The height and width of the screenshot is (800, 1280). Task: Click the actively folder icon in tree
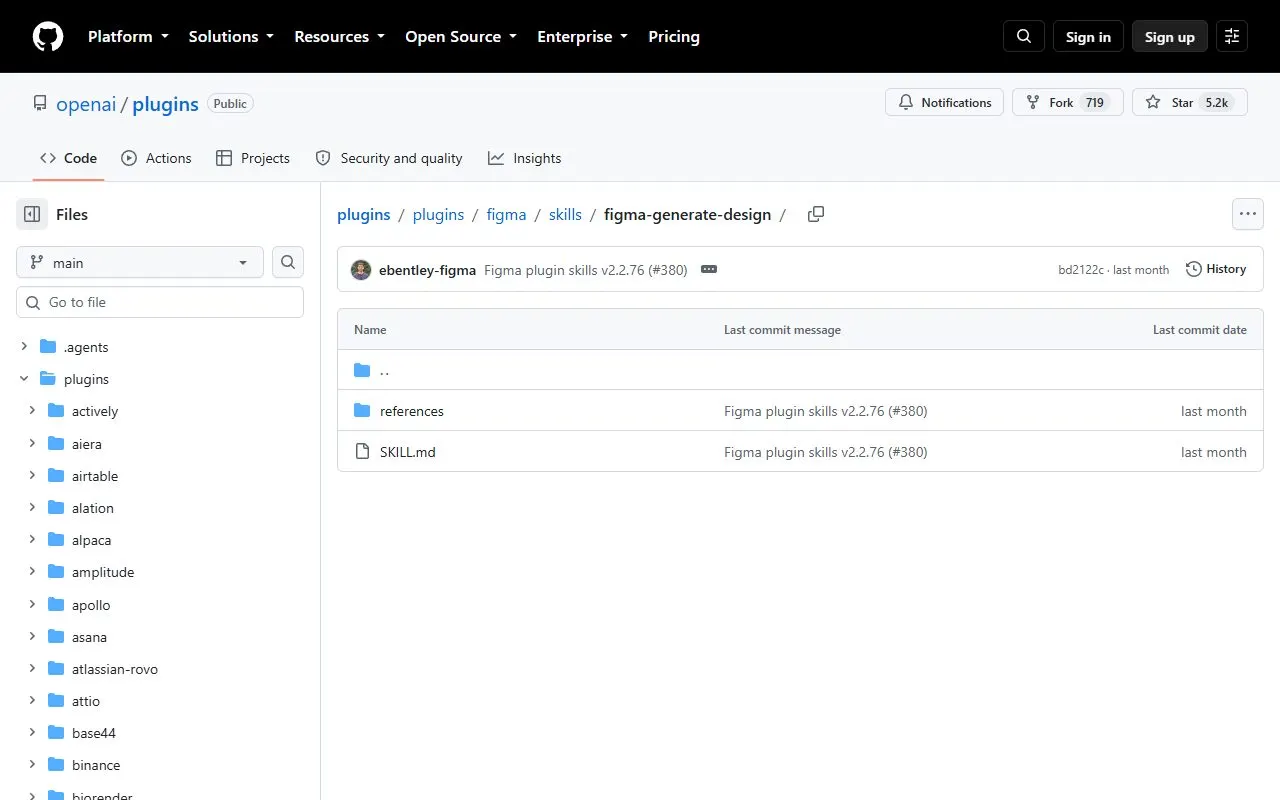(55, 411)
